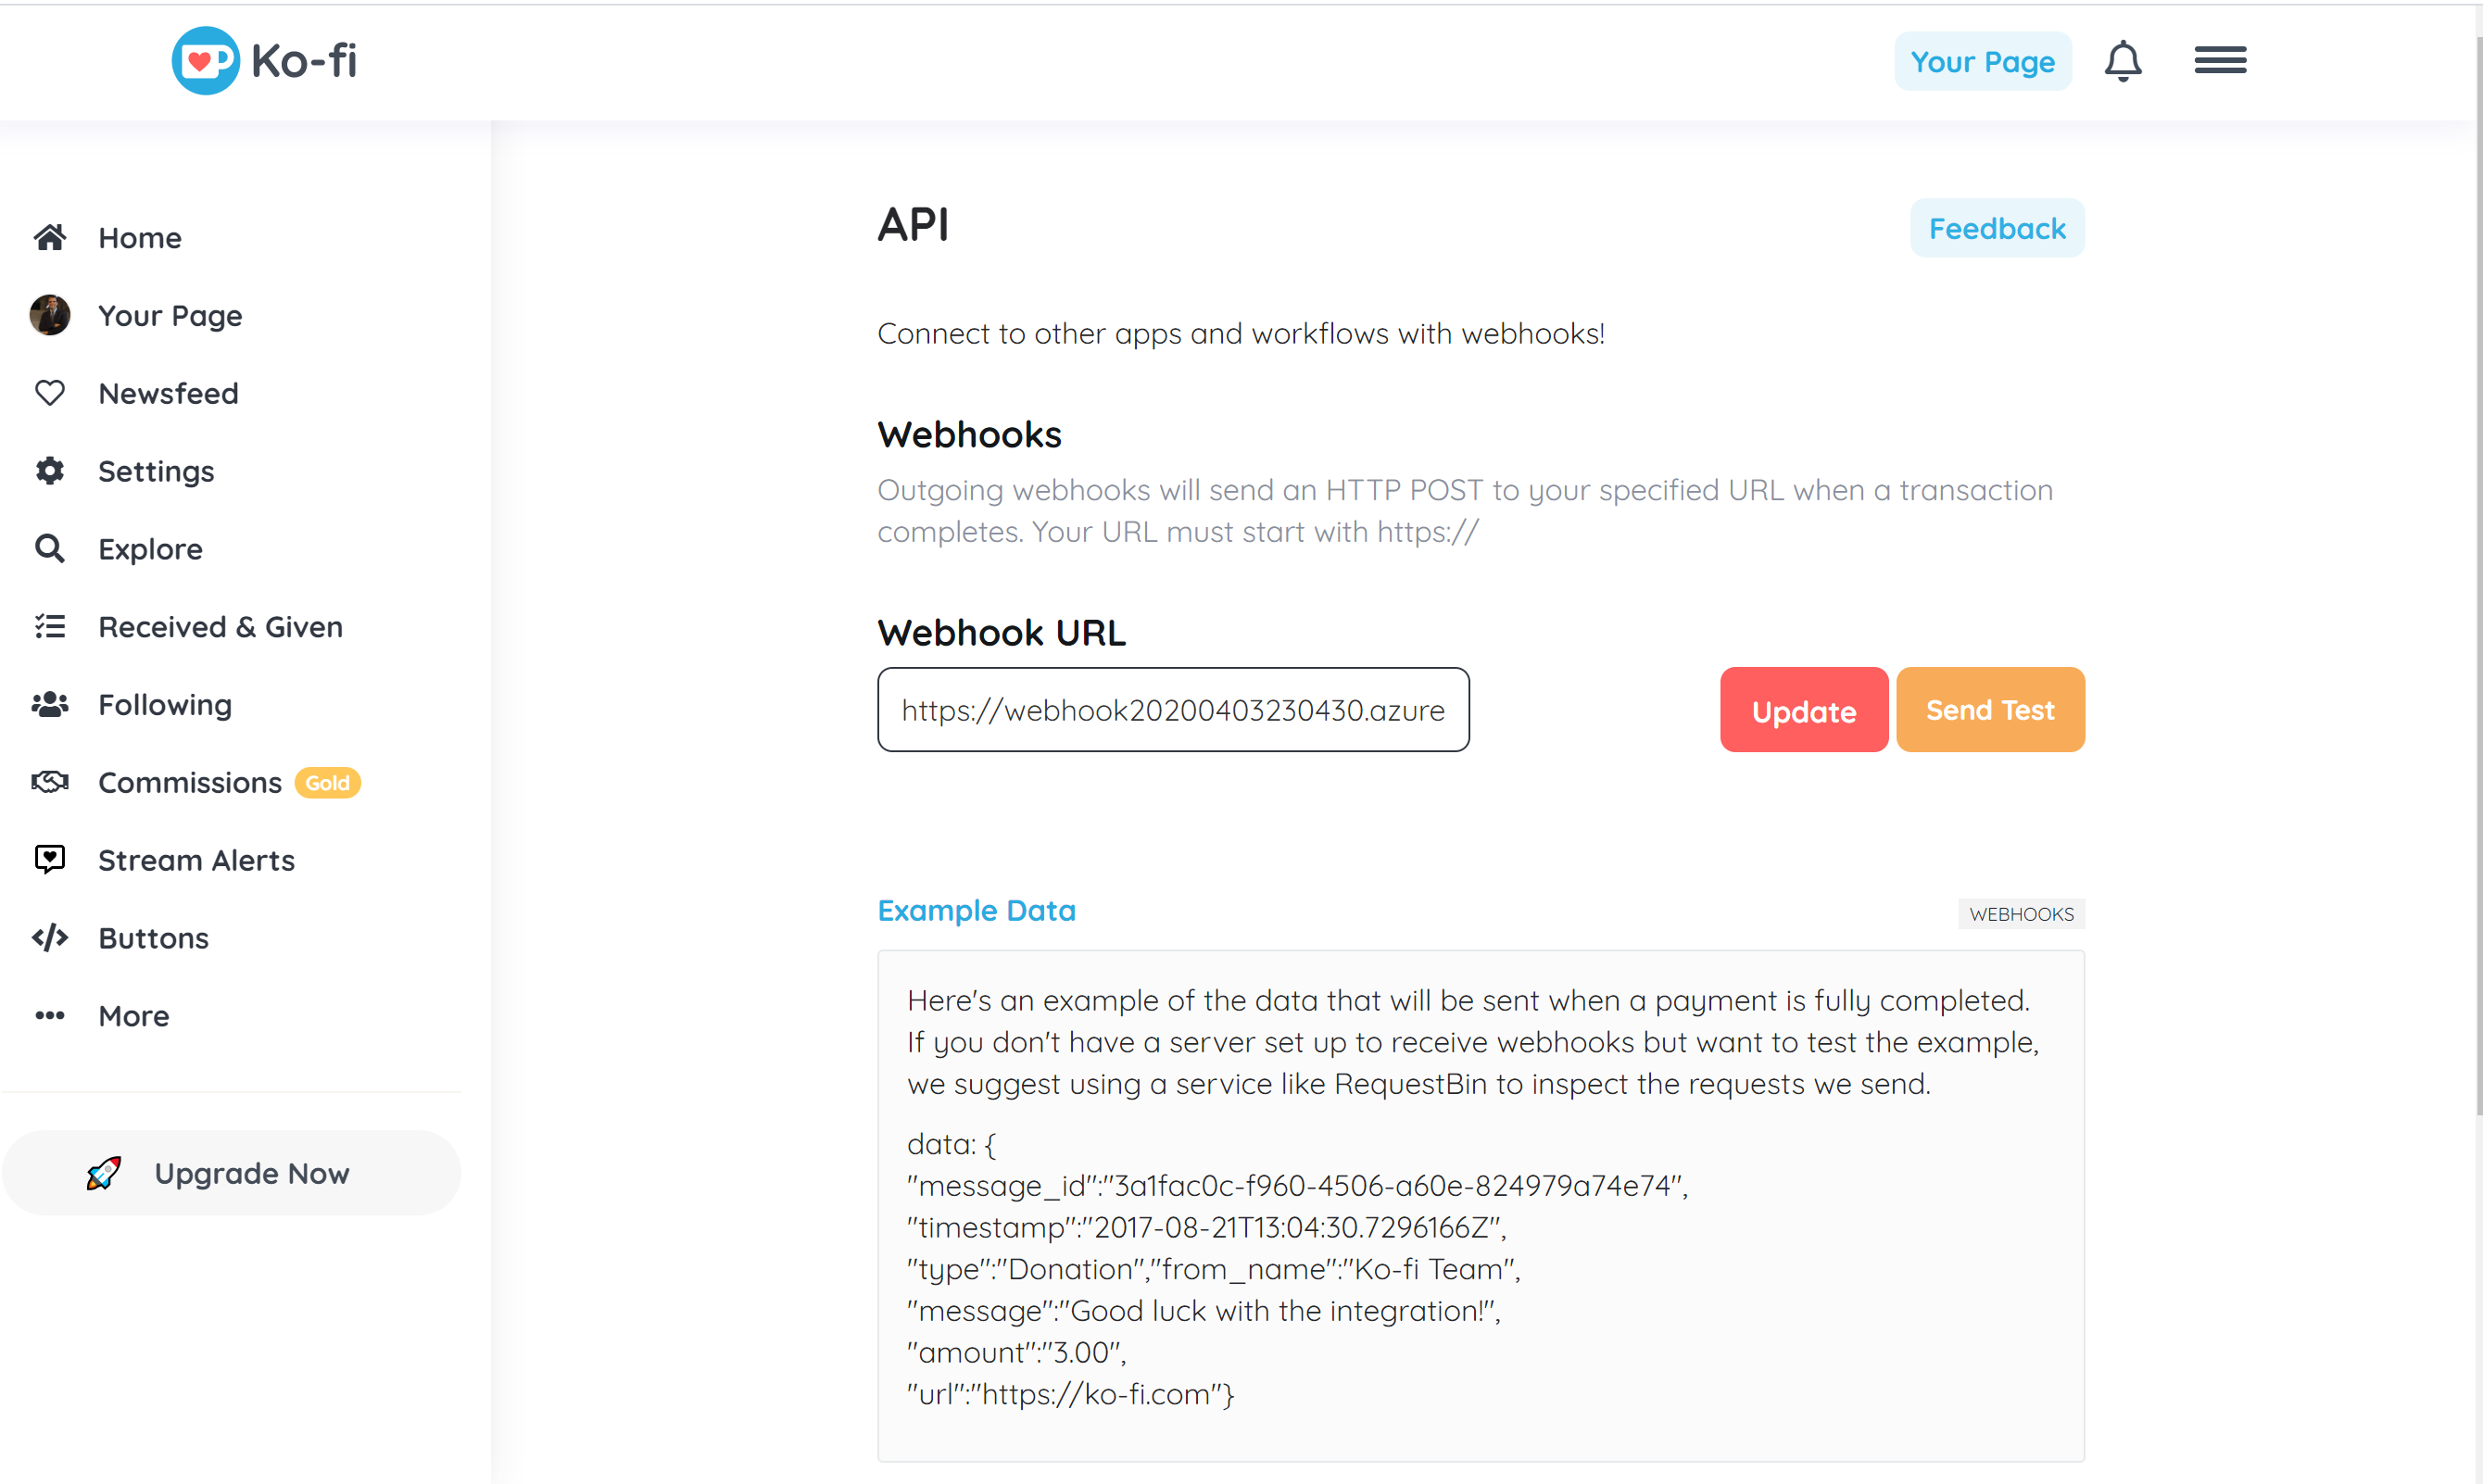Click your profile avatar thumbnail
This screenshot has width=2483, height=1484.
coord(50,314)
